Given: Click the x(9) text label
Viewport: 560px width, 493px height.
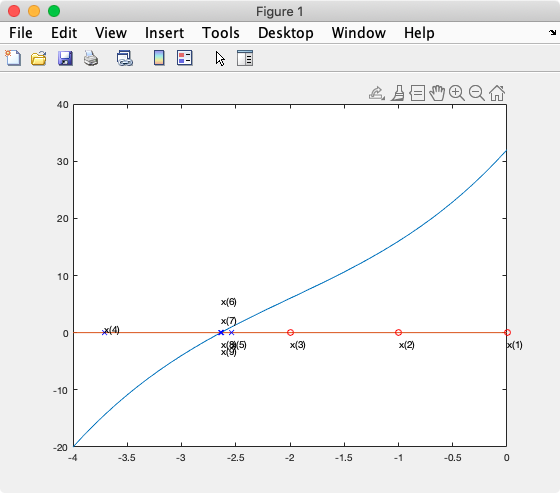Looking at the screenshot, I should coord(229,353).
